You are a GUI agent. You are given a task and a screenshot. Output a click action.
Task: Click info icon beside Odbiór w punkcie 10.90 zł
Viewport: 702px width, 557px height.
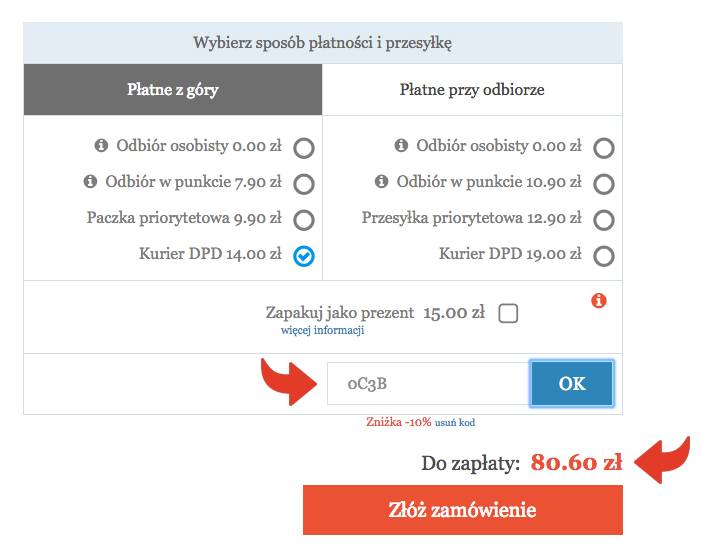(381, 182)
